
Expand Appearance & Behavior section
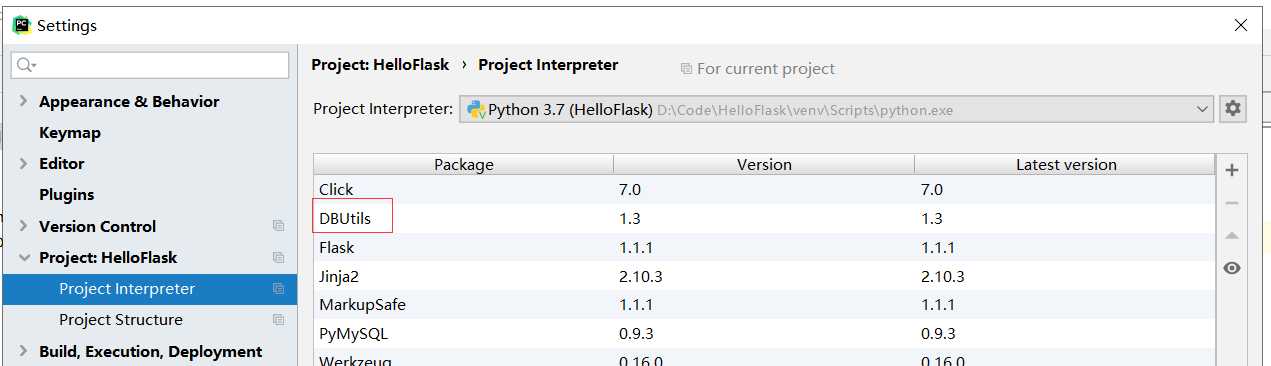click(24, 102)
